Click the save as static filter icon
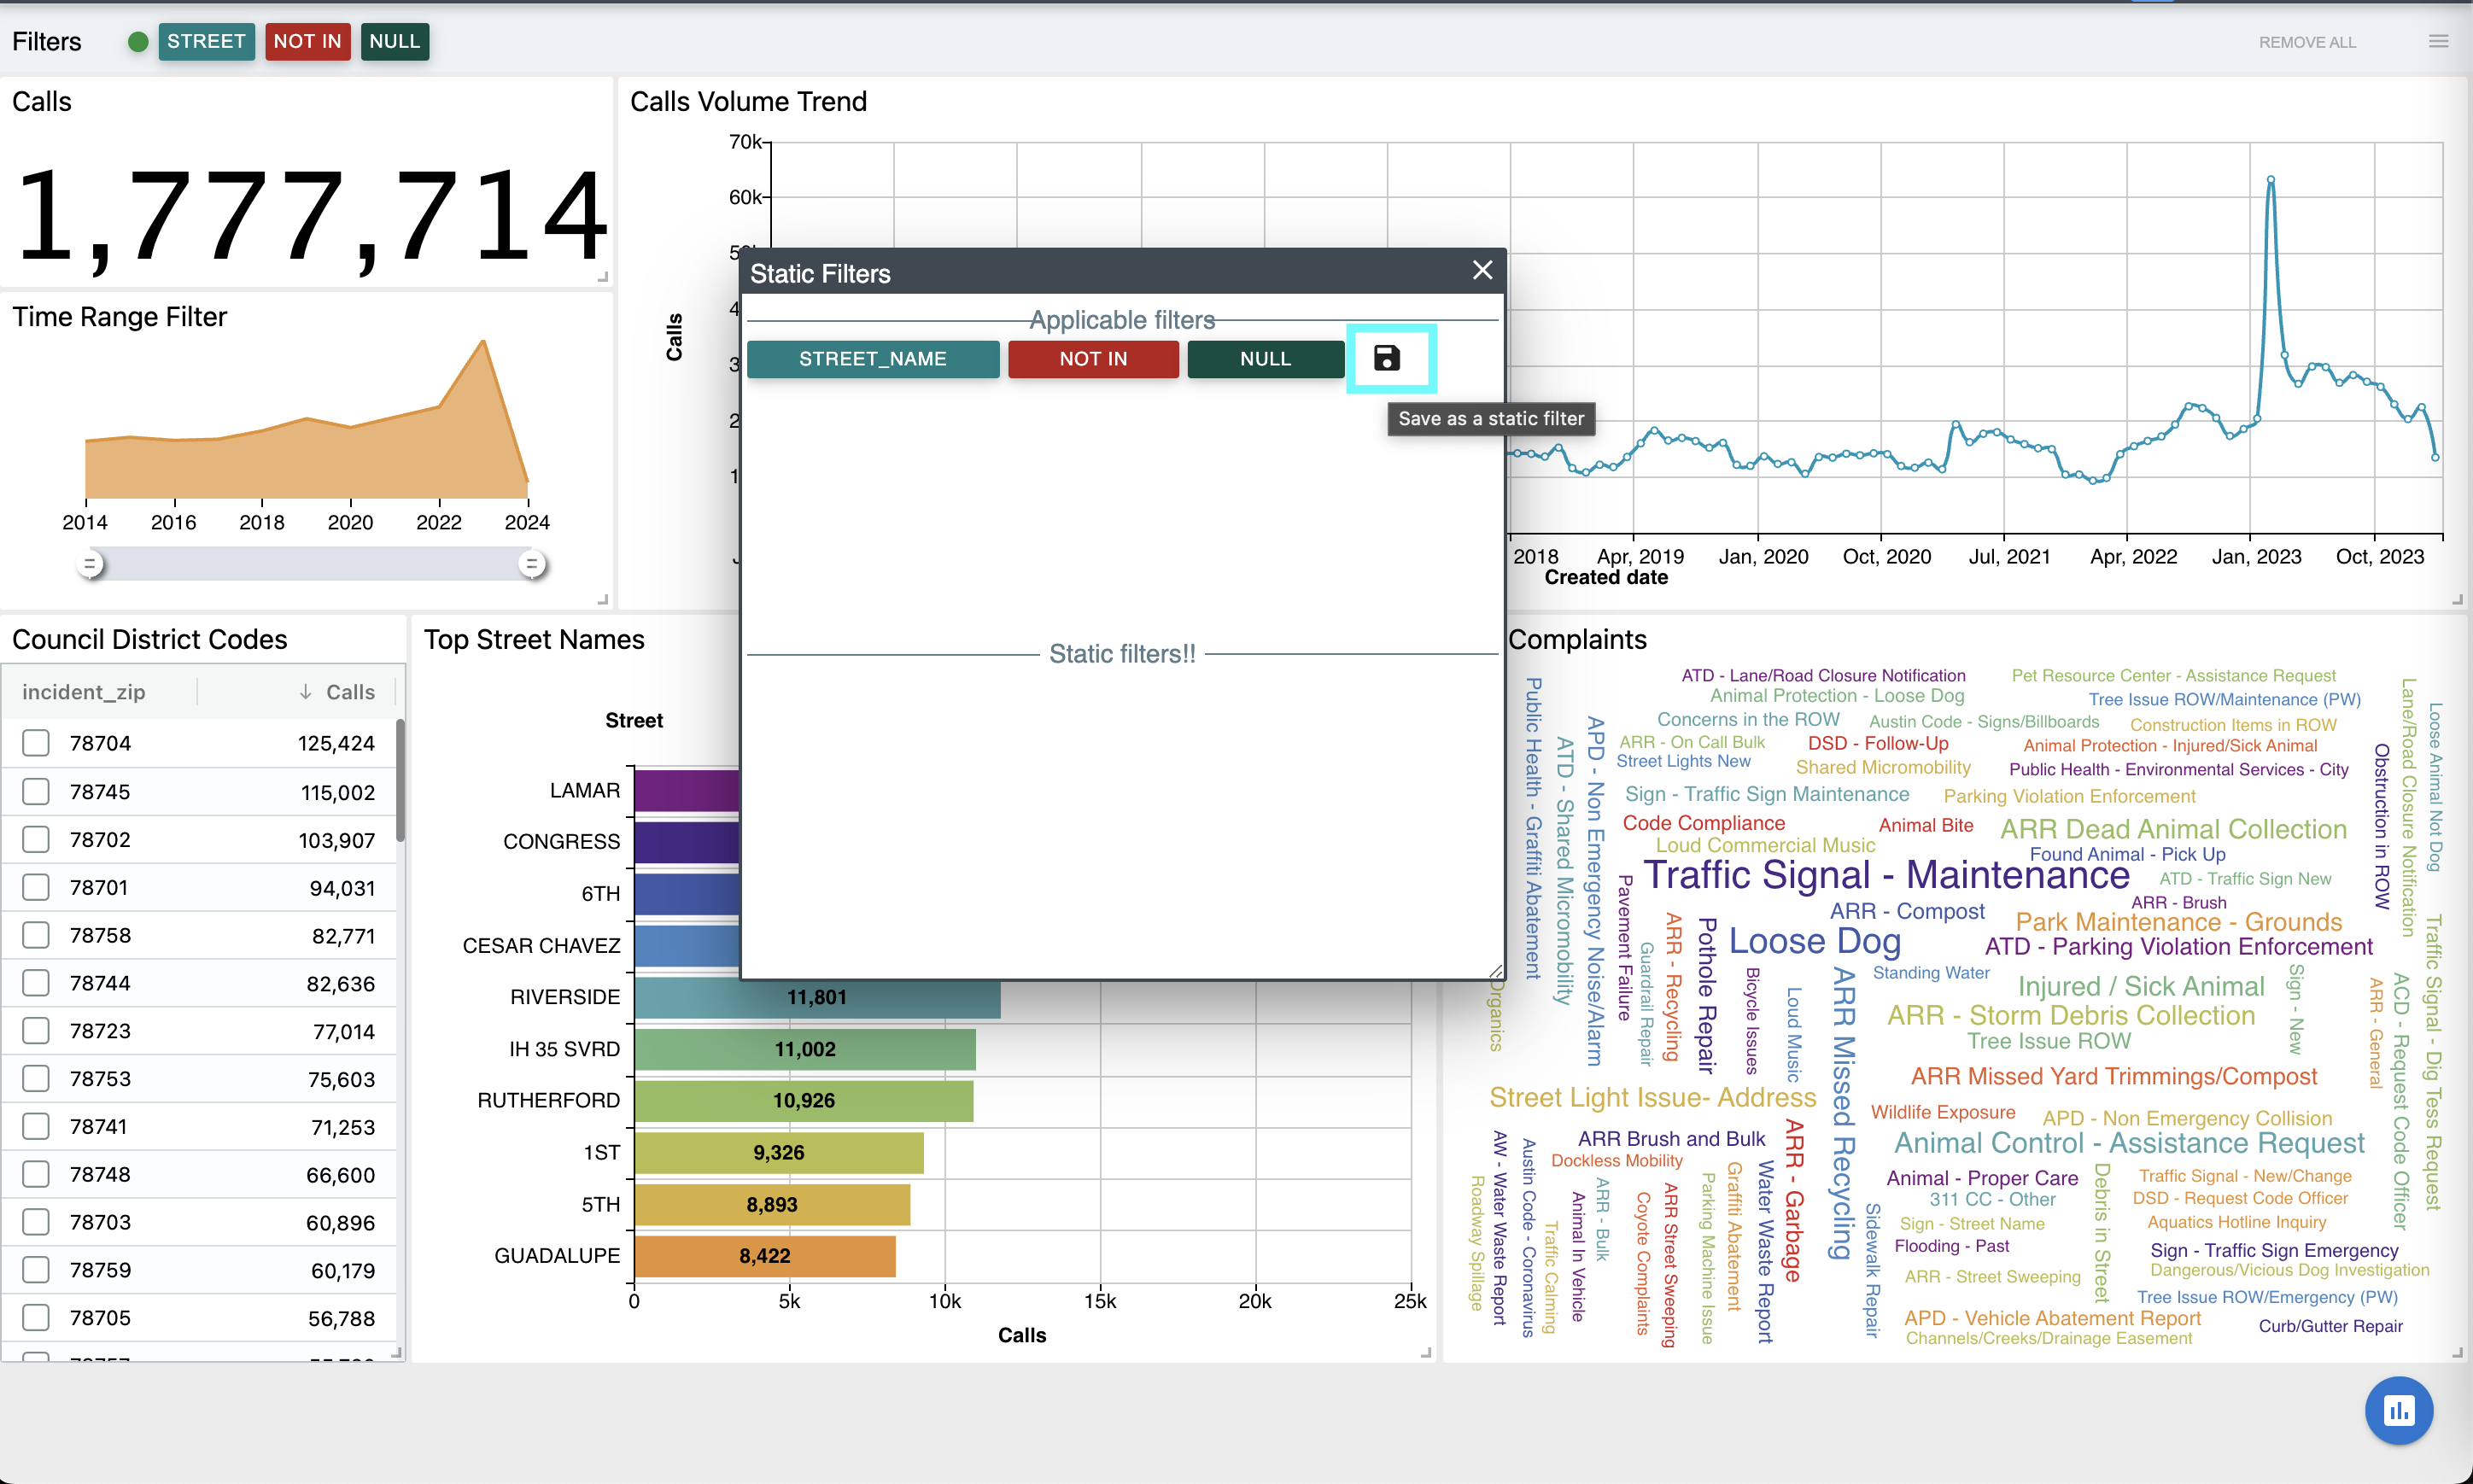 1387,358
